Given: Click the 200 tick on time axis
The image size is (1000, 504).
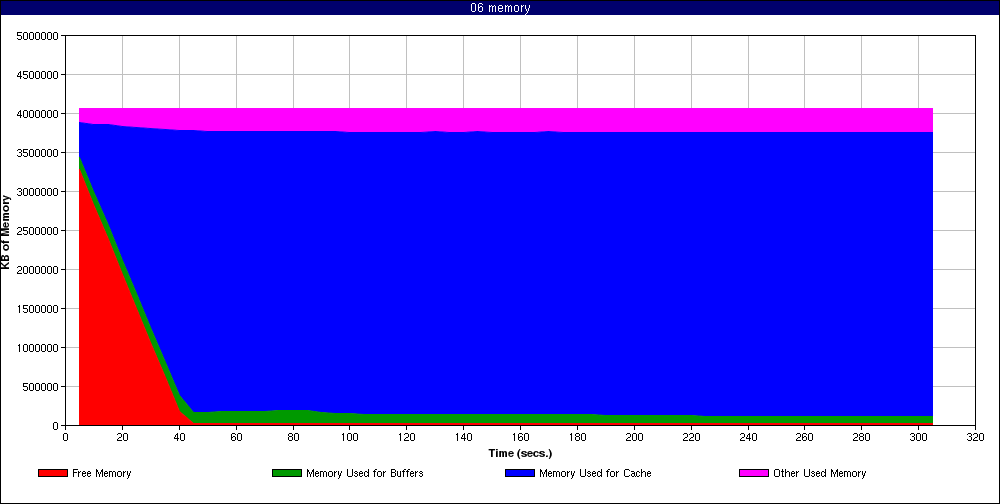Looking at the screenshot, I should point(634,438).
